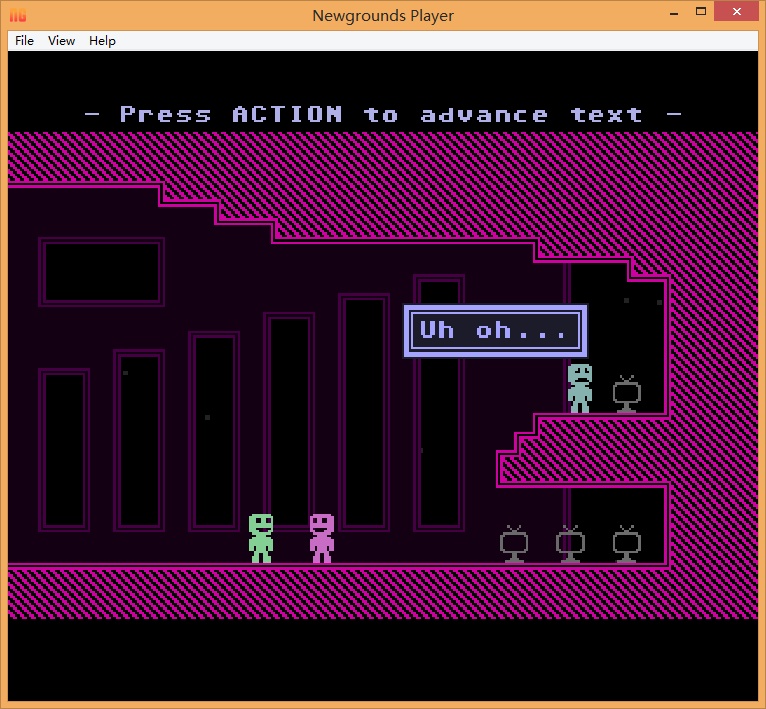Click the rightmost TV terminal on lower floor
This screenshot has height=709, width=766.
tap(626, 544)
